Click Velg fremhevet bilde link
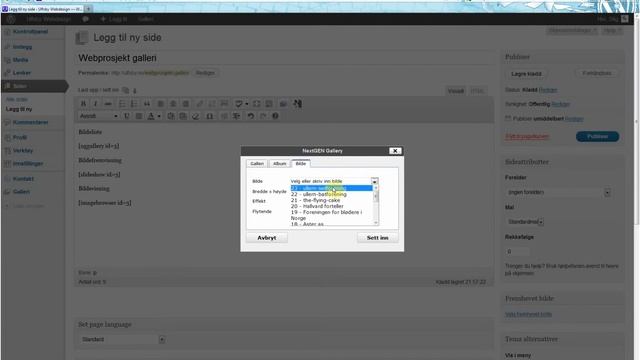Viewport: 640px width, 360px height. click(x=529, y=314)
